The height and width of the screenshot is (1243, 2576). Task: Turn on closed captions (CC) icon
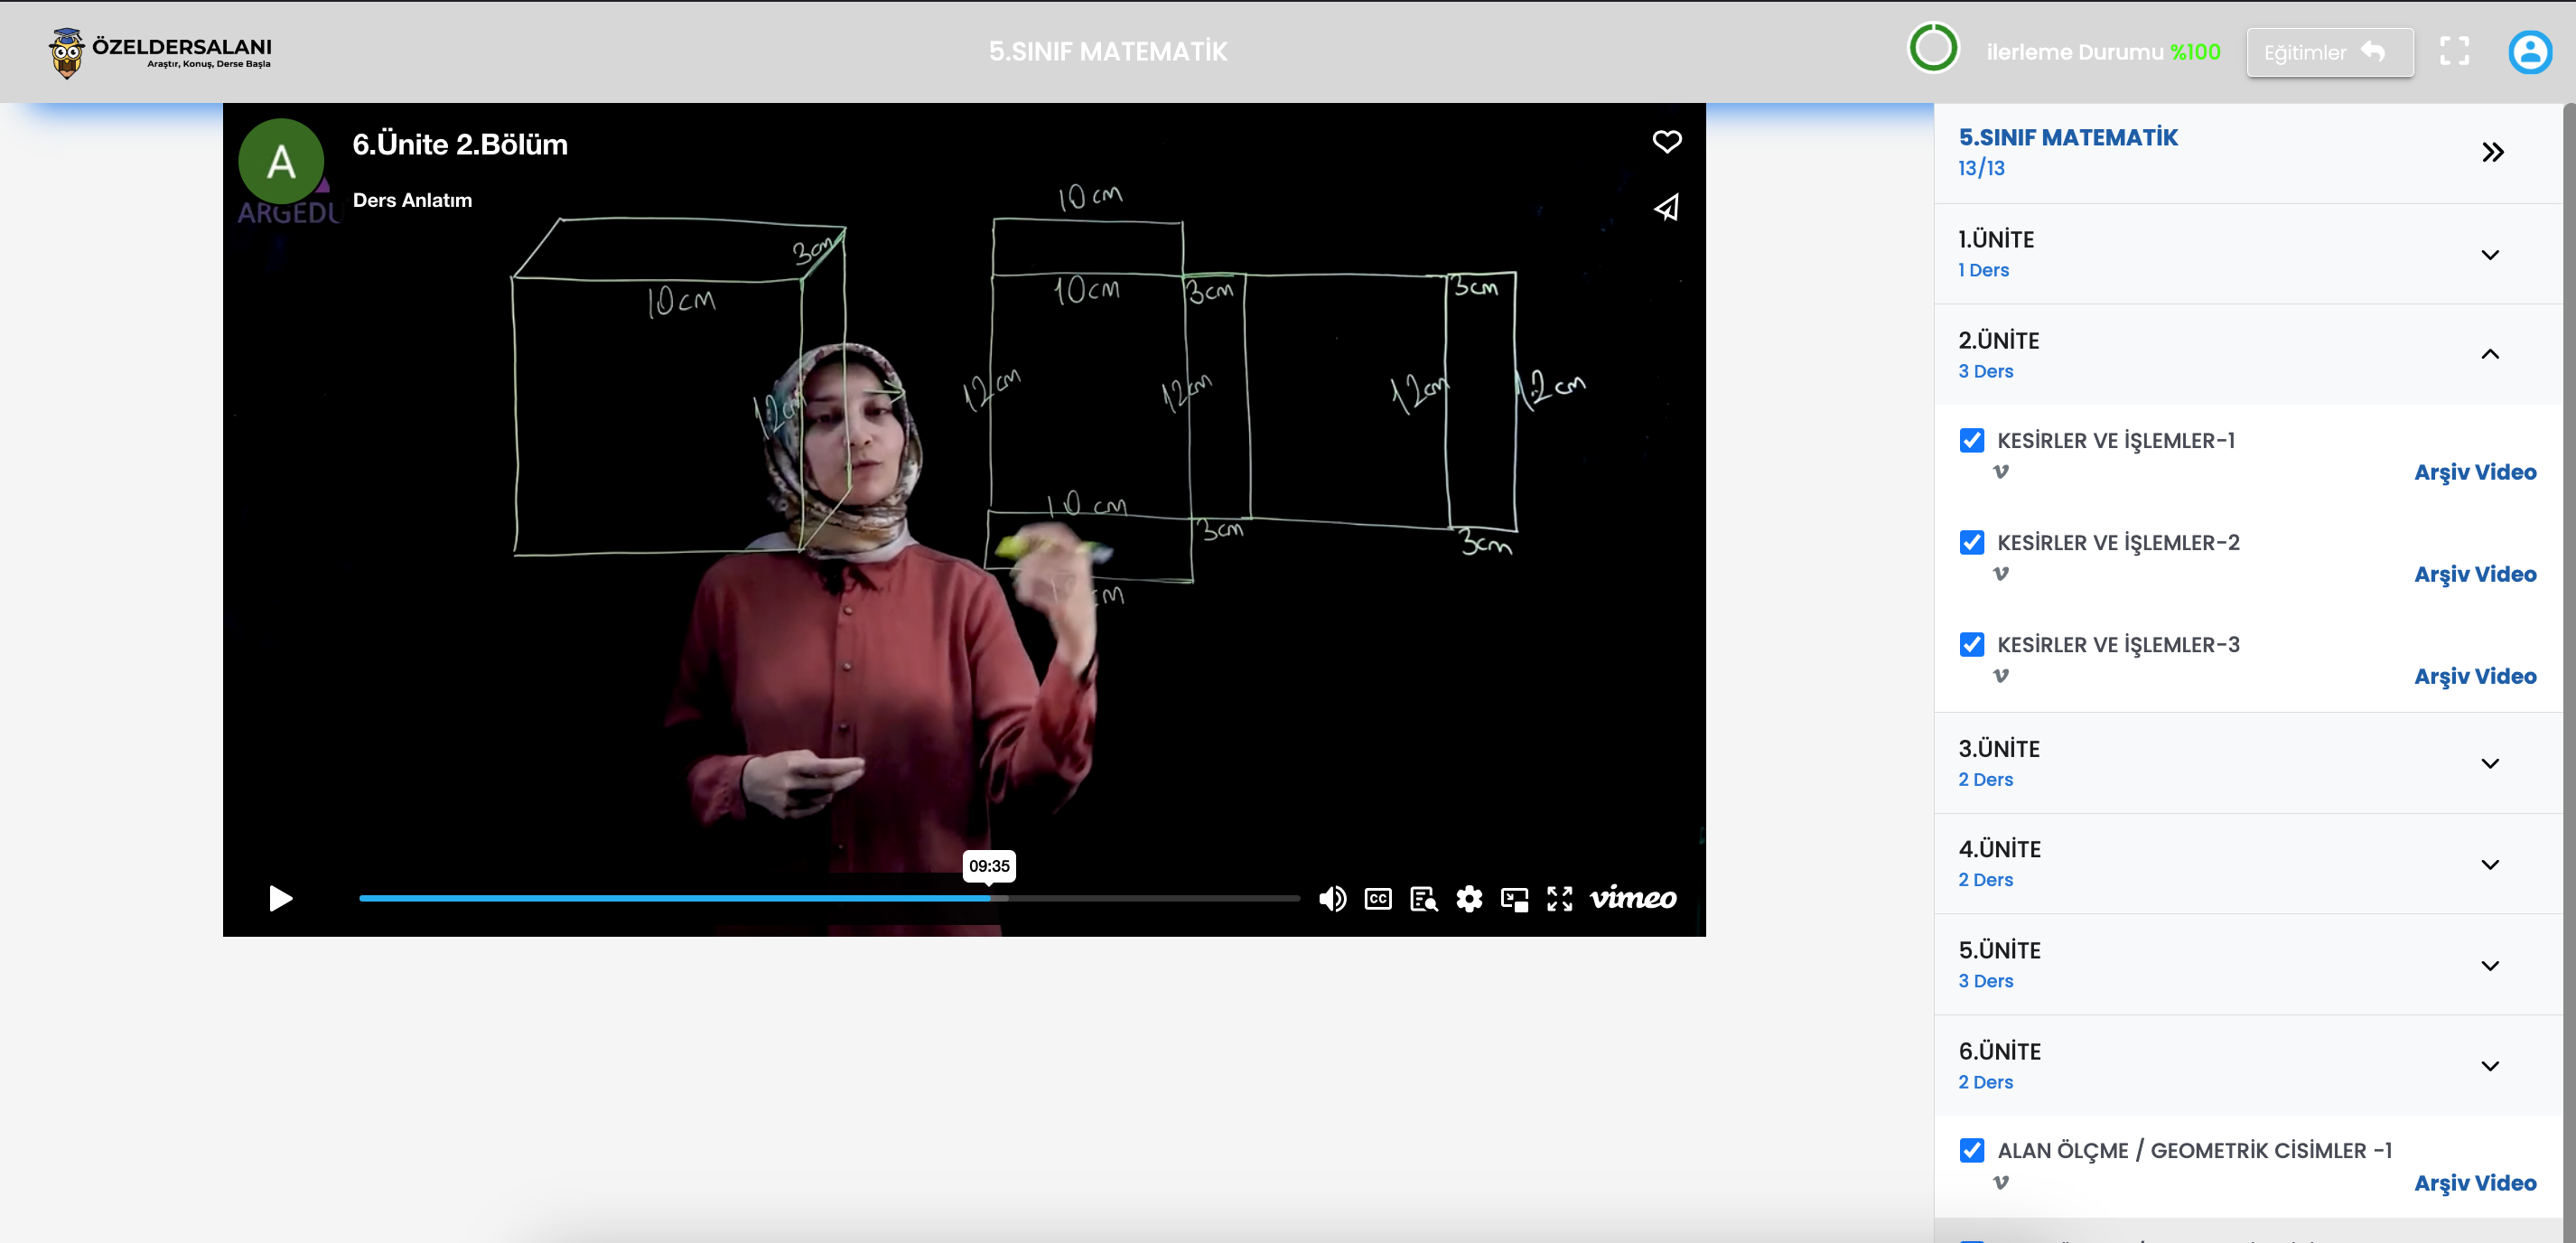coord(1377,899)
